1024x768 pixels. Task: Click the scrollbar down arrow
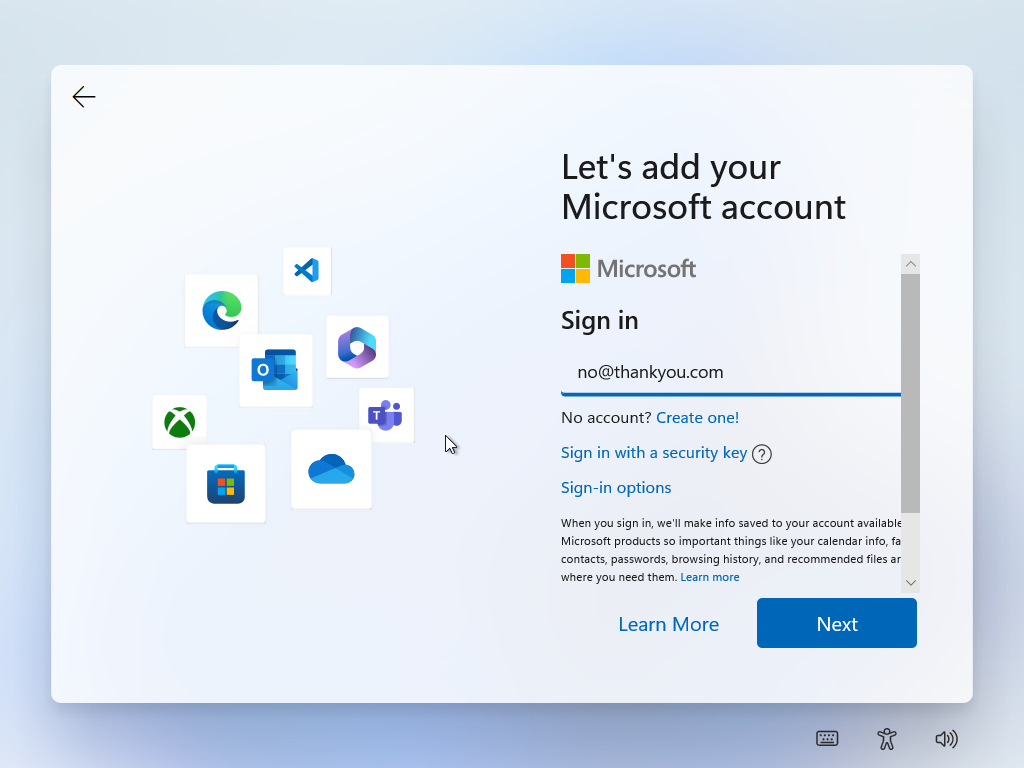pyautogui.click(x=910, y=583)
